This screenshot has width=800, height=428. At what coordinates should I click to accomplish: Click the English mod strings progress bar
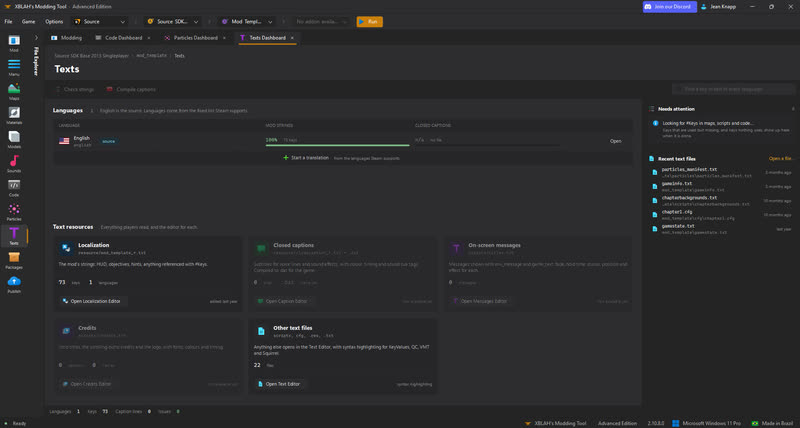tap(337, 145)
